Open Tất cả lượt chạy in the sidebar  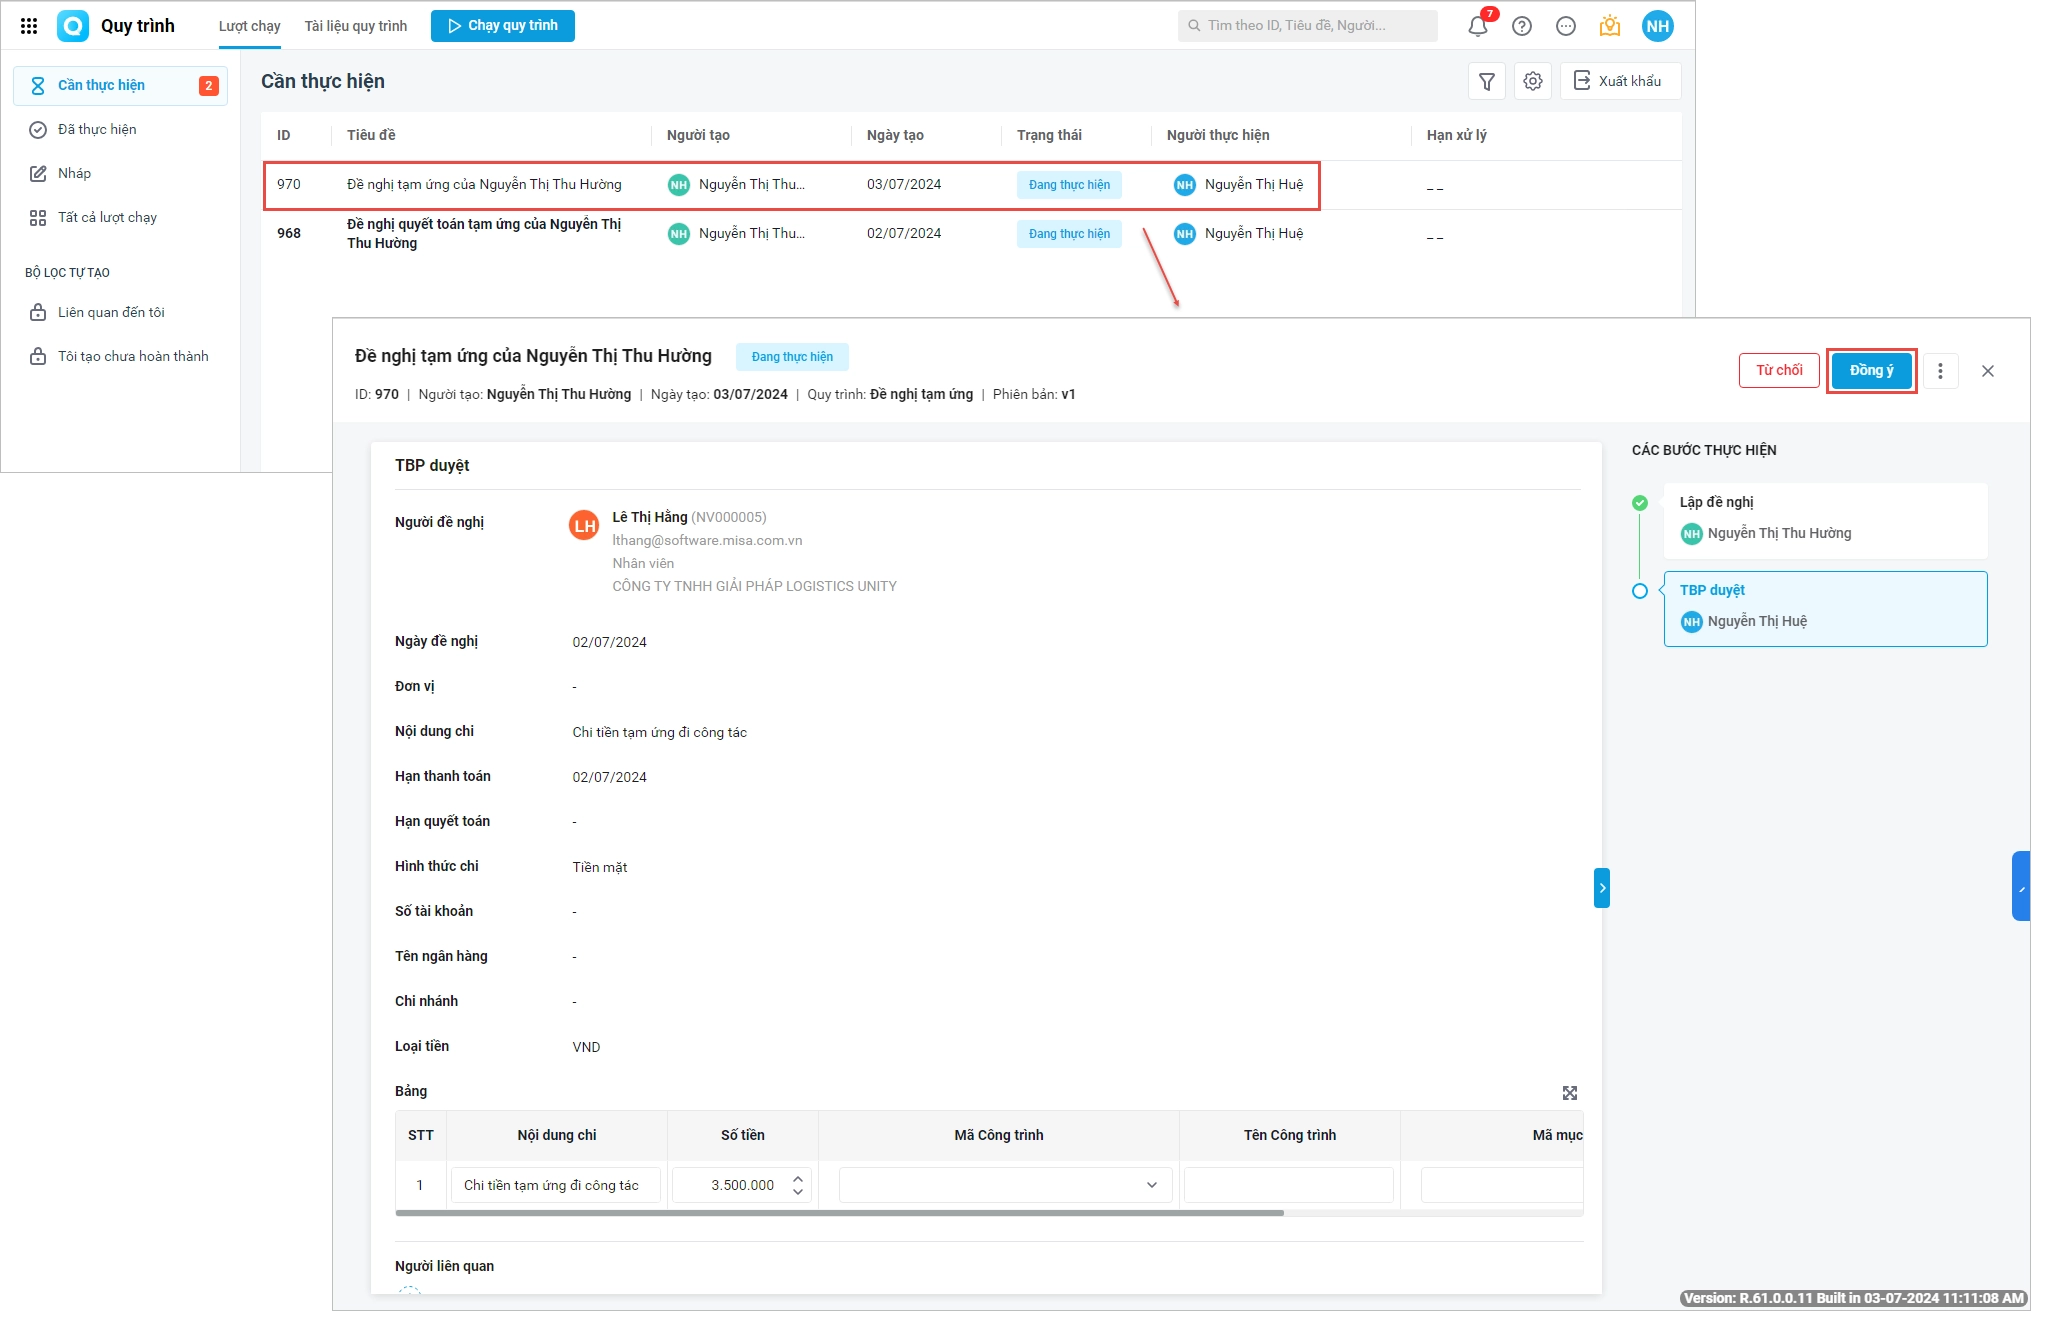click(x=120, y=218)
